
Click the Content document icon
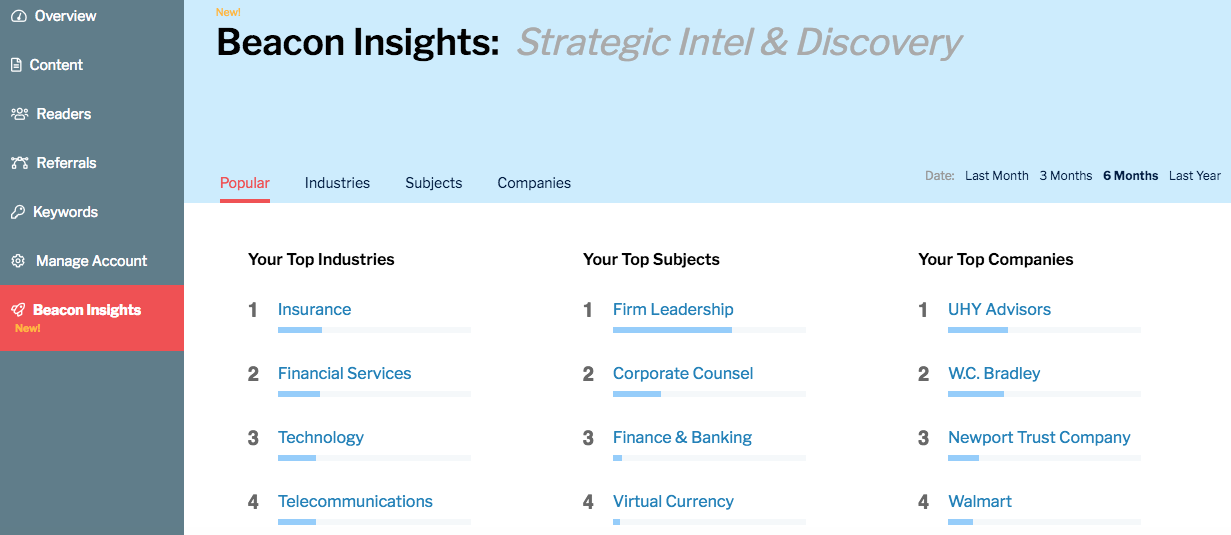[16, 65]
